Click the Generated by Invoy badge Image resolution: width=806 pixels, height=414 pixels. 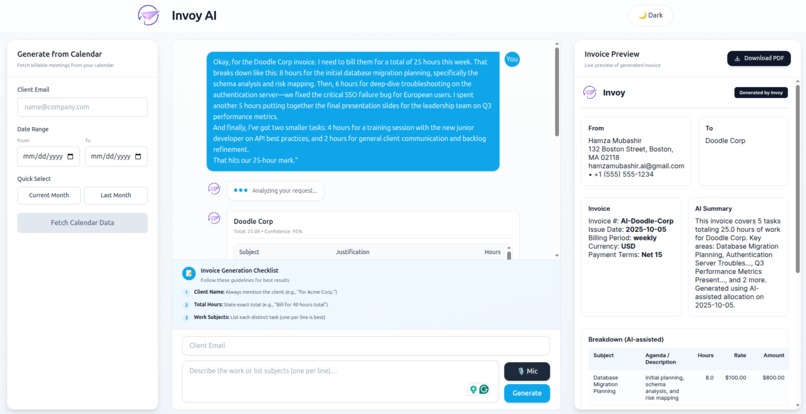click(761, 93)
